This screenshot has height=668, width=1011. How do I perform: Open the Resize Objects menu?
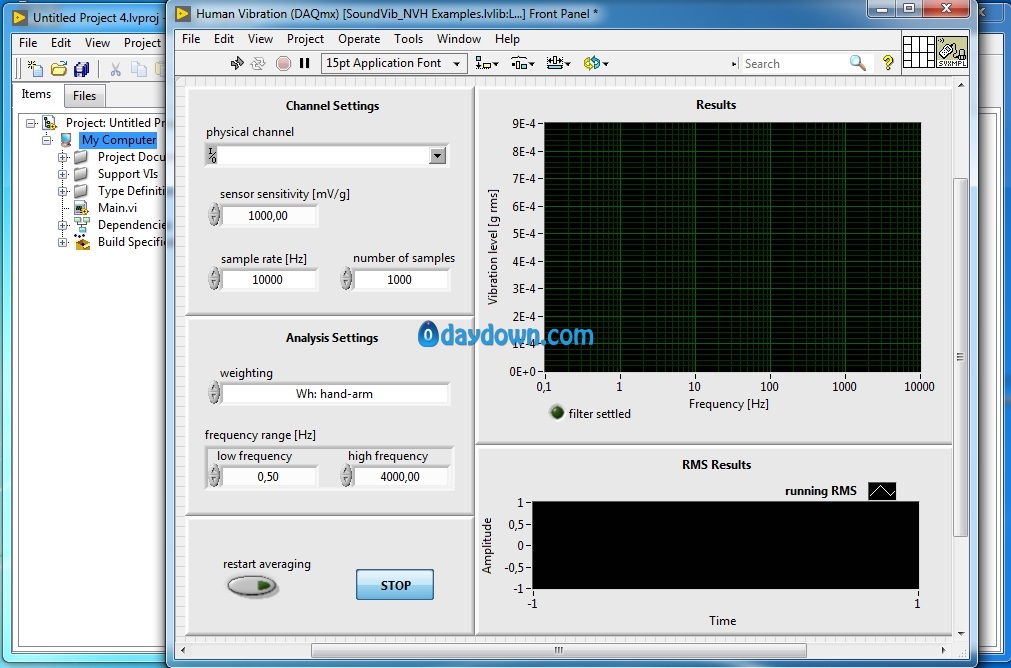tap(558, 63)
